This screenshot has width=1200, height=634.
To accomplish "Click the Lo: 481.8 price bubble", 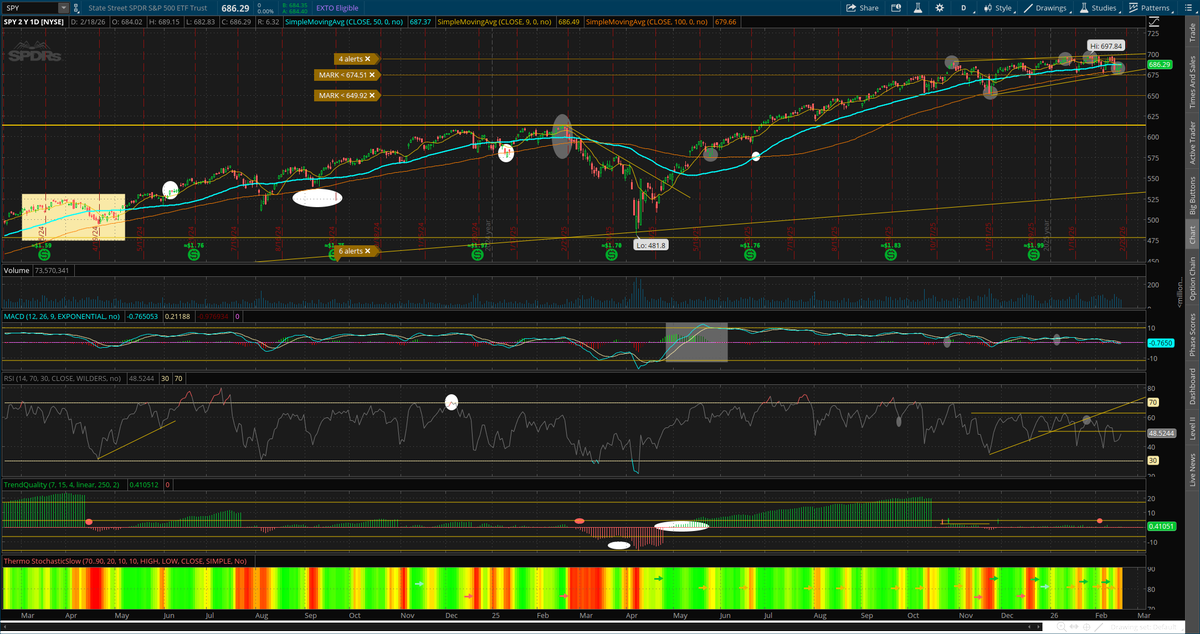I will [651, 244].
